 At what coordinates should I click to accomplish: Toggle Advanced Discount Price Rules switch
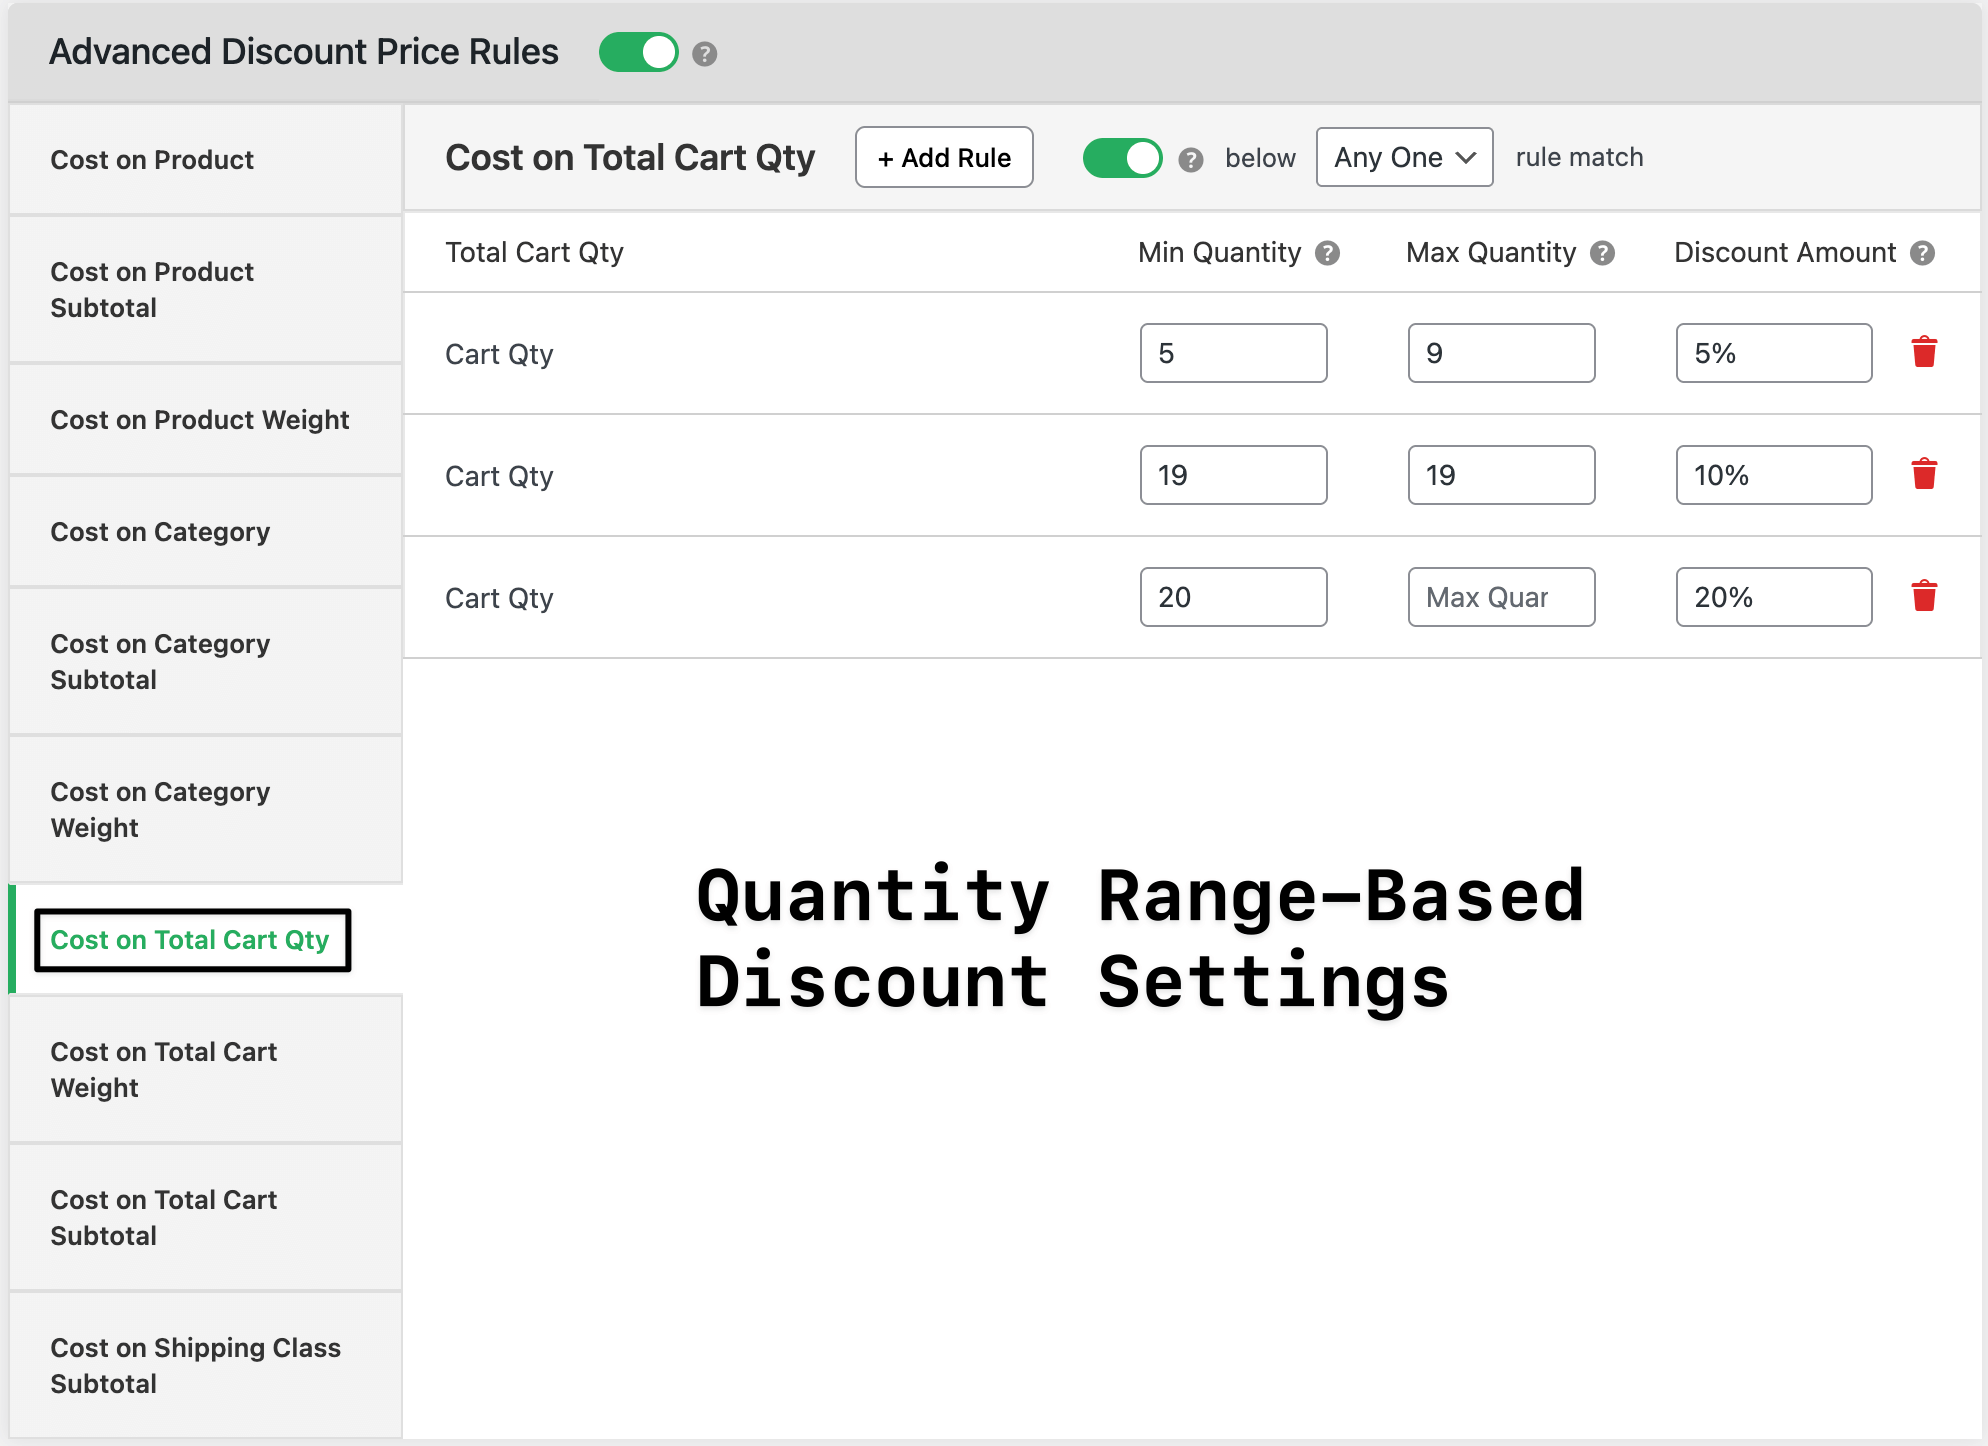[638, 52]
